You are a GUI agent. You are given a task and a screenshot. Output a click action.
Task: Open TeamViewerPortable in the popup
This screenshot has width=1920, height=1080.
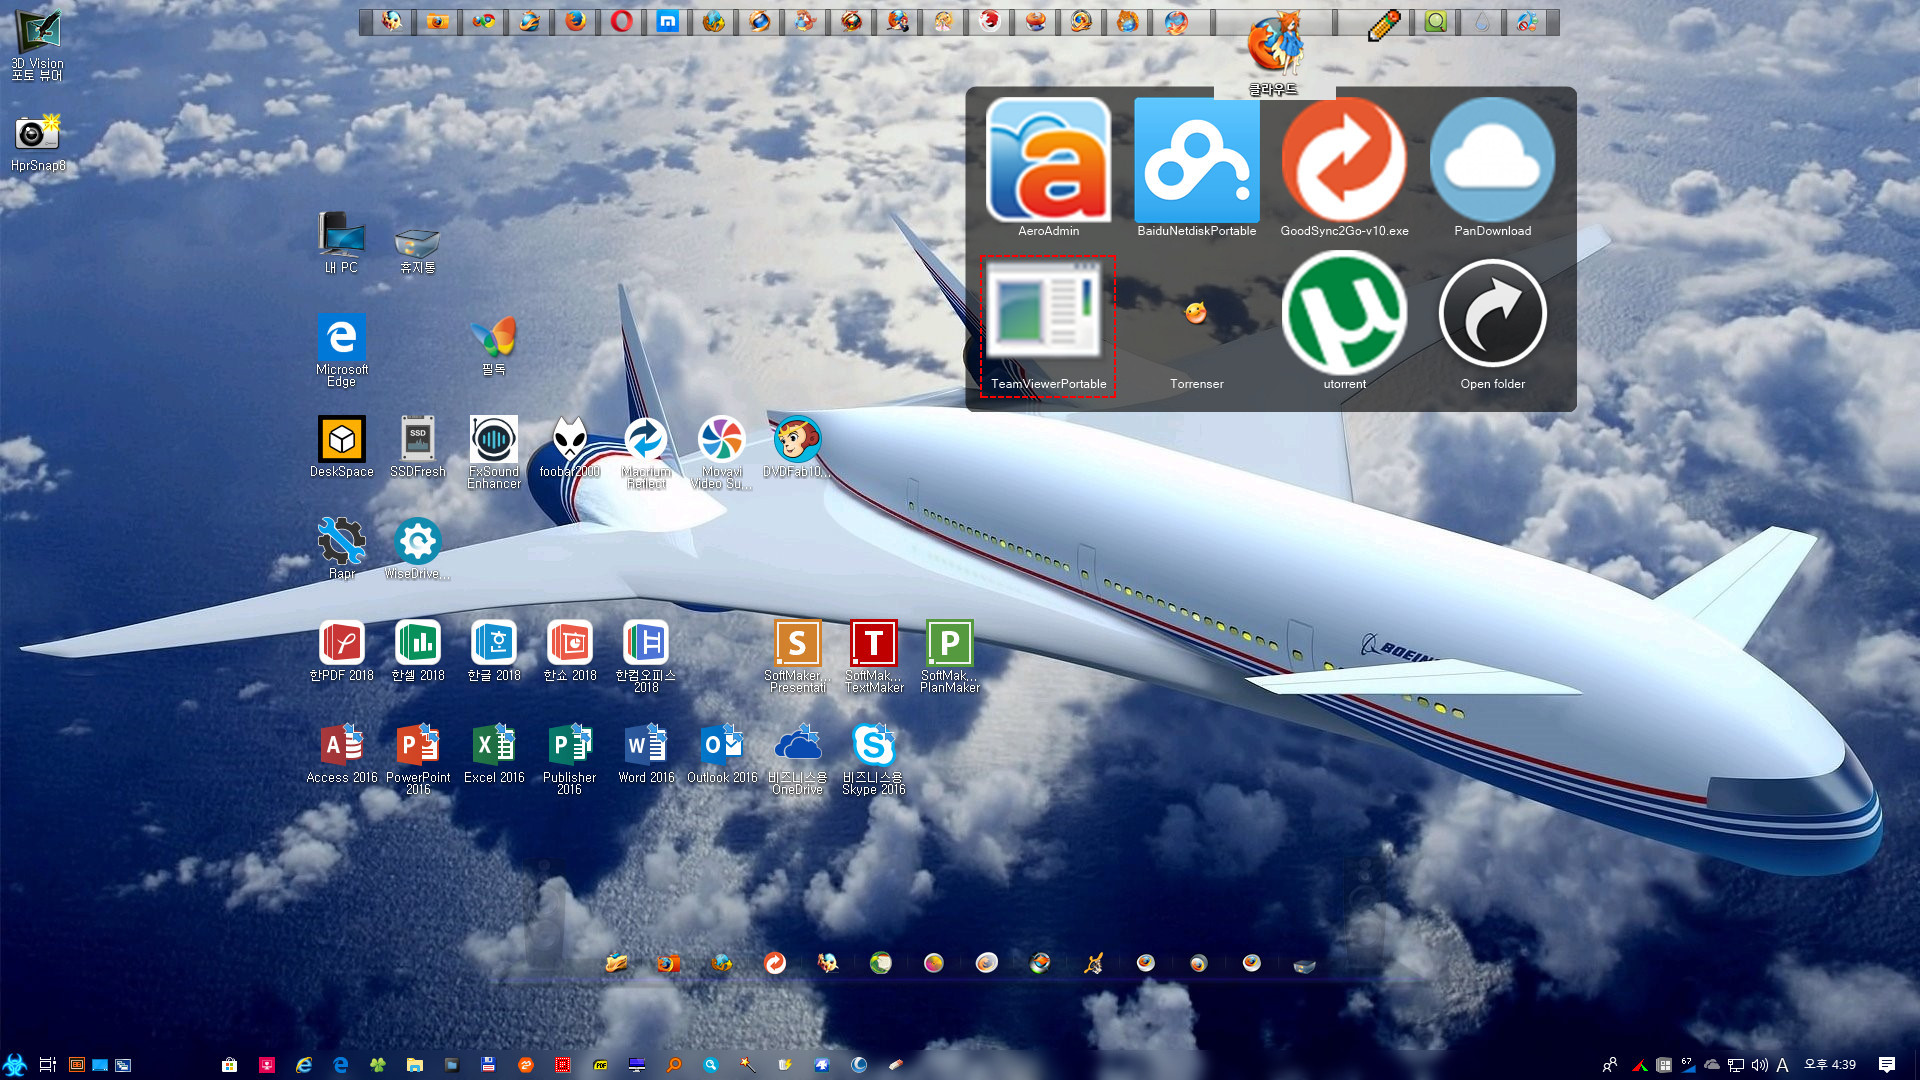tap(1048, 326)
